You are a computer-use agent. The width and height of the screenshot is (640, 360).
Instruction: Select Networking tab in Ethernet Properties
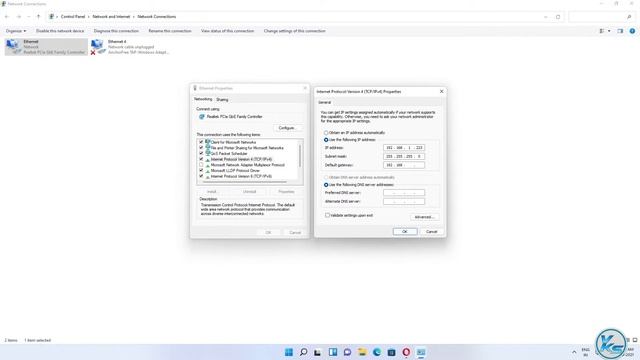pyautogui.click(x=203, y=99)
